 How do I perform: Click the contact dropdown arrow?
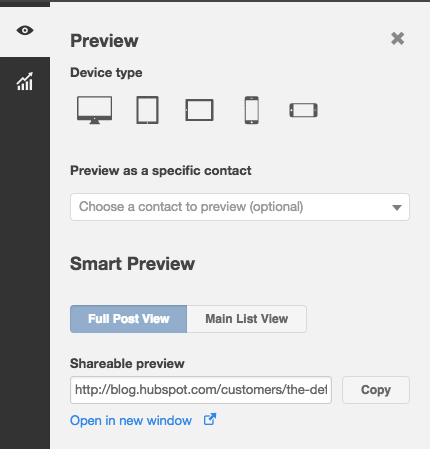pyautogui.click(x=397, y=208)
